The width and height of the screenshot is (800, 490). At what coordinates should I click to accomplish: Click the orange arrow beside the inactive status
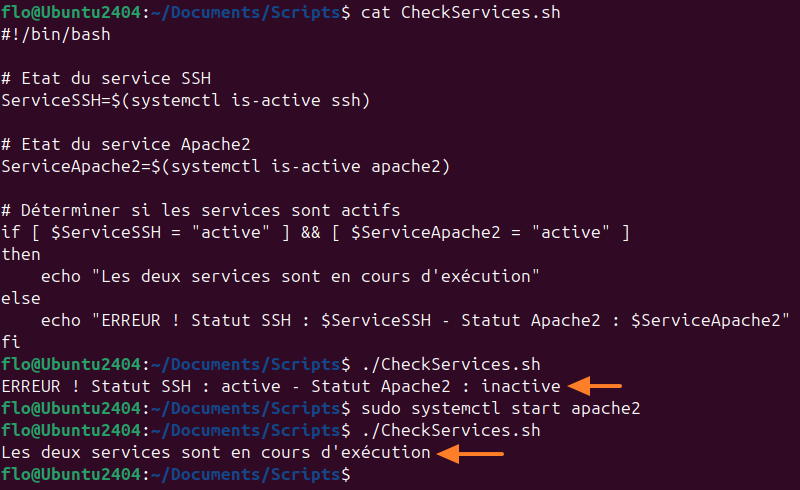tap(595, 385)
